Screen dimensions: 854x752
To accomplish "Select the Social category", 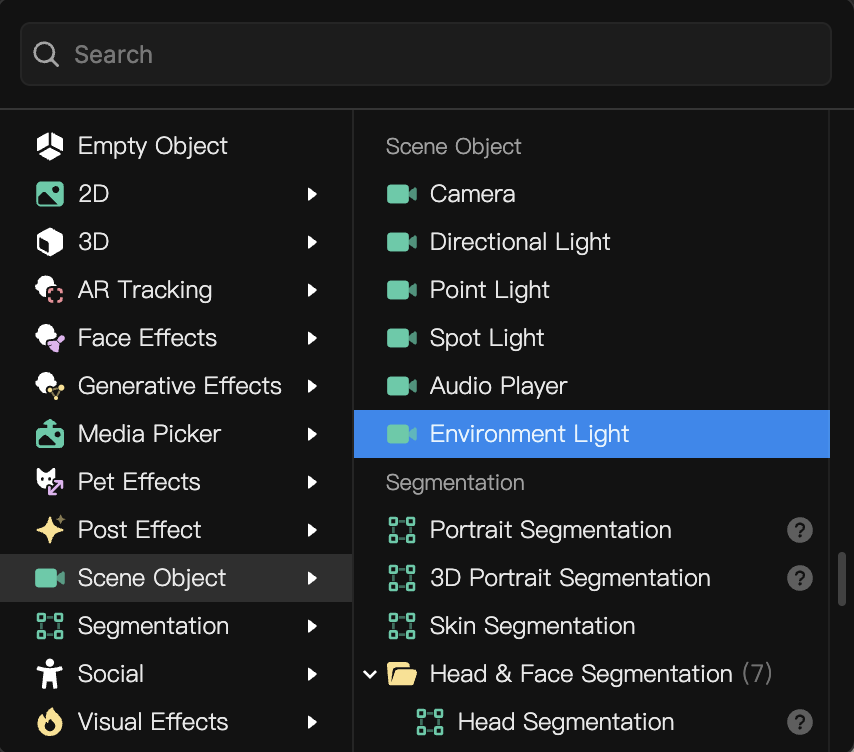I will [176, 674].
